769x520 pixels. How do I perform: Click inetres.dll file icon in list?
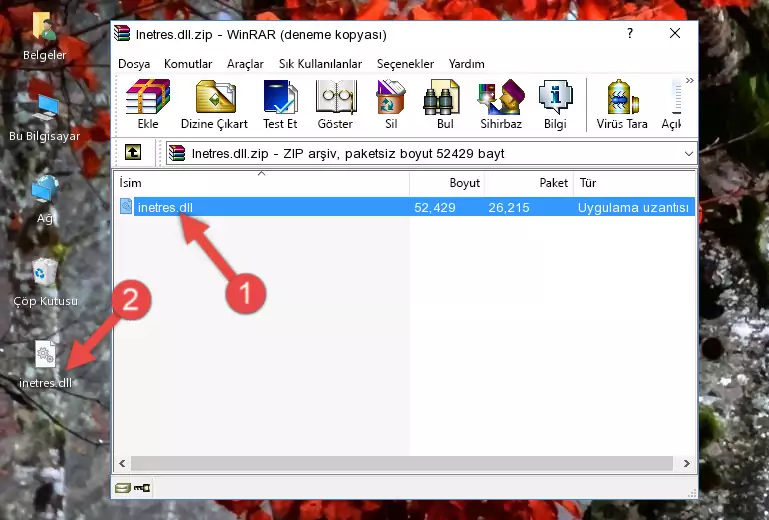coord(126,207)
